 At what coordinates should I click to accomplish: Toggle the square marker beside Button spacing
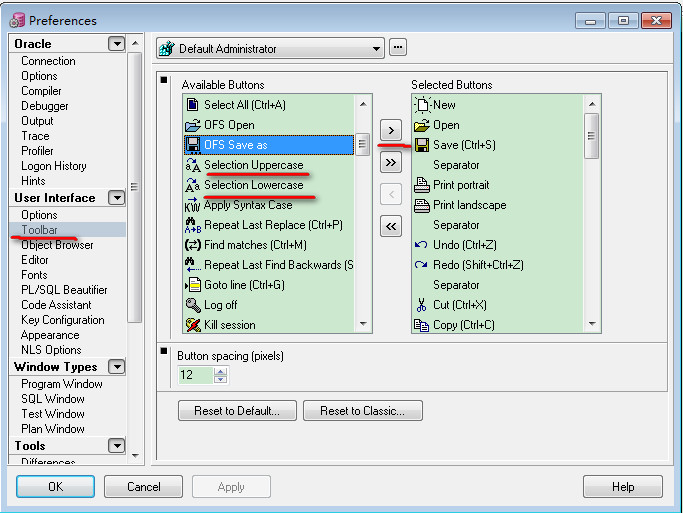pos(164,351)
